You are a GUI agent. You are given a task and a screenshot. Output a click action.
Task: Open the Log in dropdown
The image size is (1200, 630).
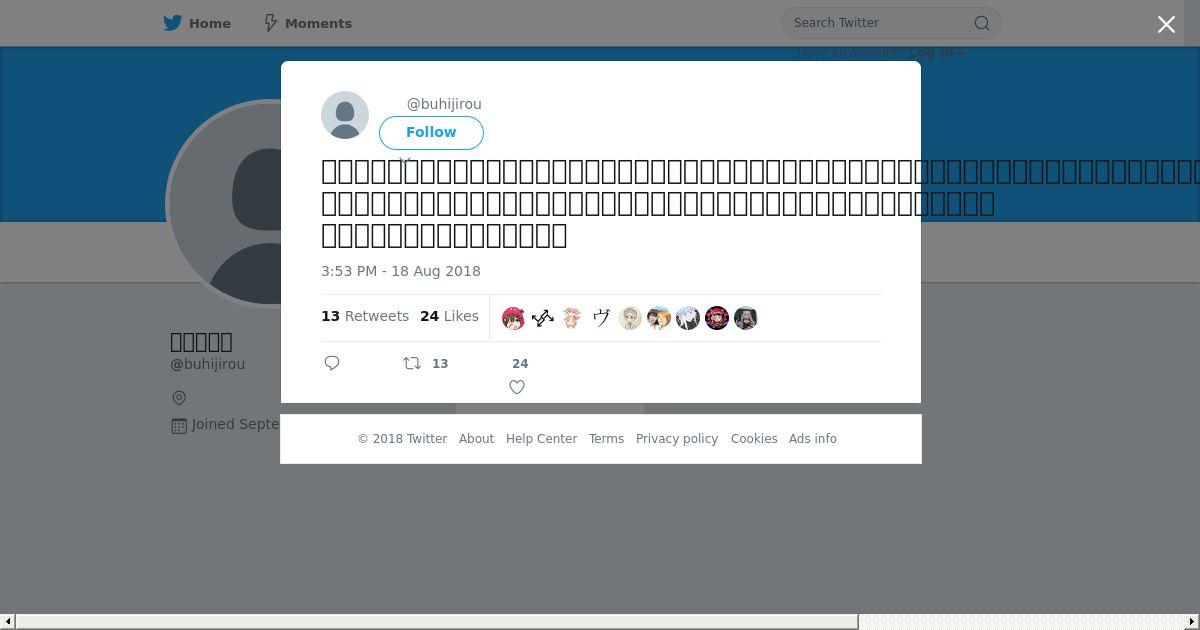coord(936,53)
